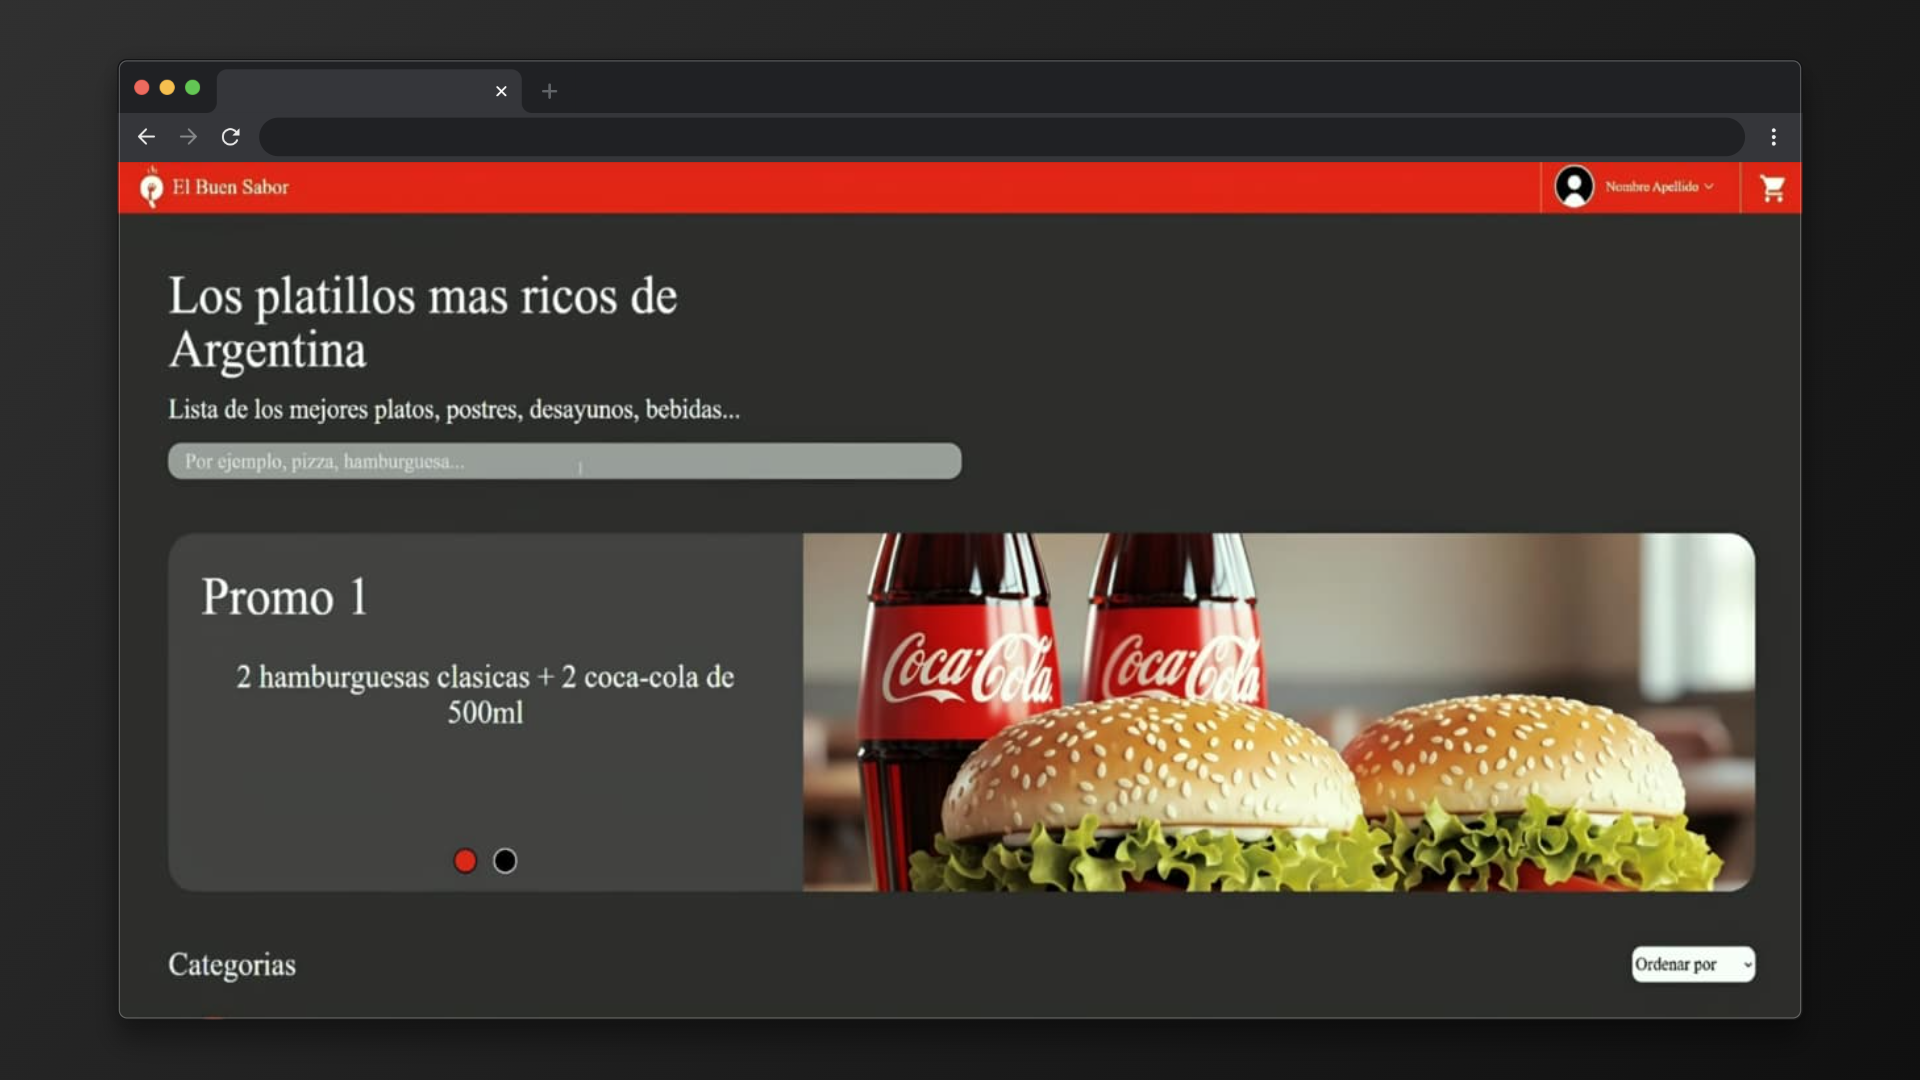Click the browser address bar
The image size is (1920, 1080).
[x=1000, y=137]
